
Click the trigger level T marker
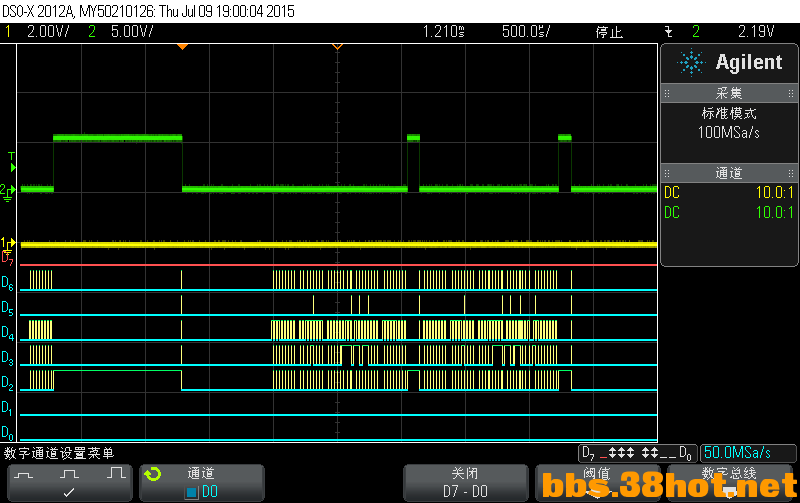(12, 162)
